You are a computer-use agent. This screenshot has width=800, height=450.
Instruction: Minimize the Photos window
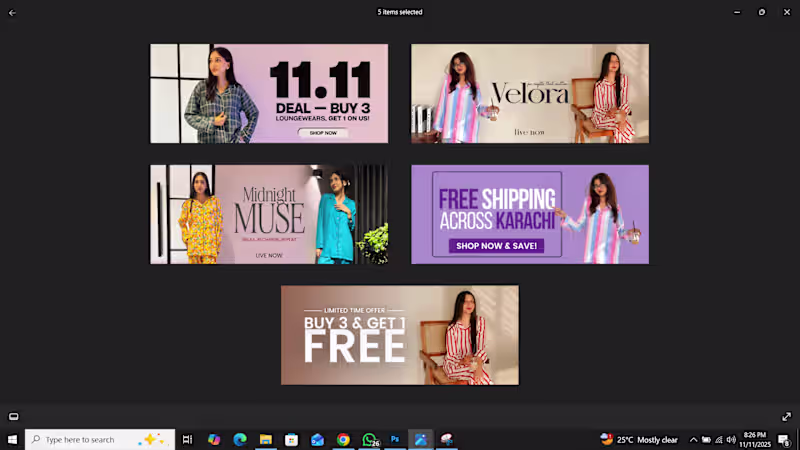coord(737,12)
